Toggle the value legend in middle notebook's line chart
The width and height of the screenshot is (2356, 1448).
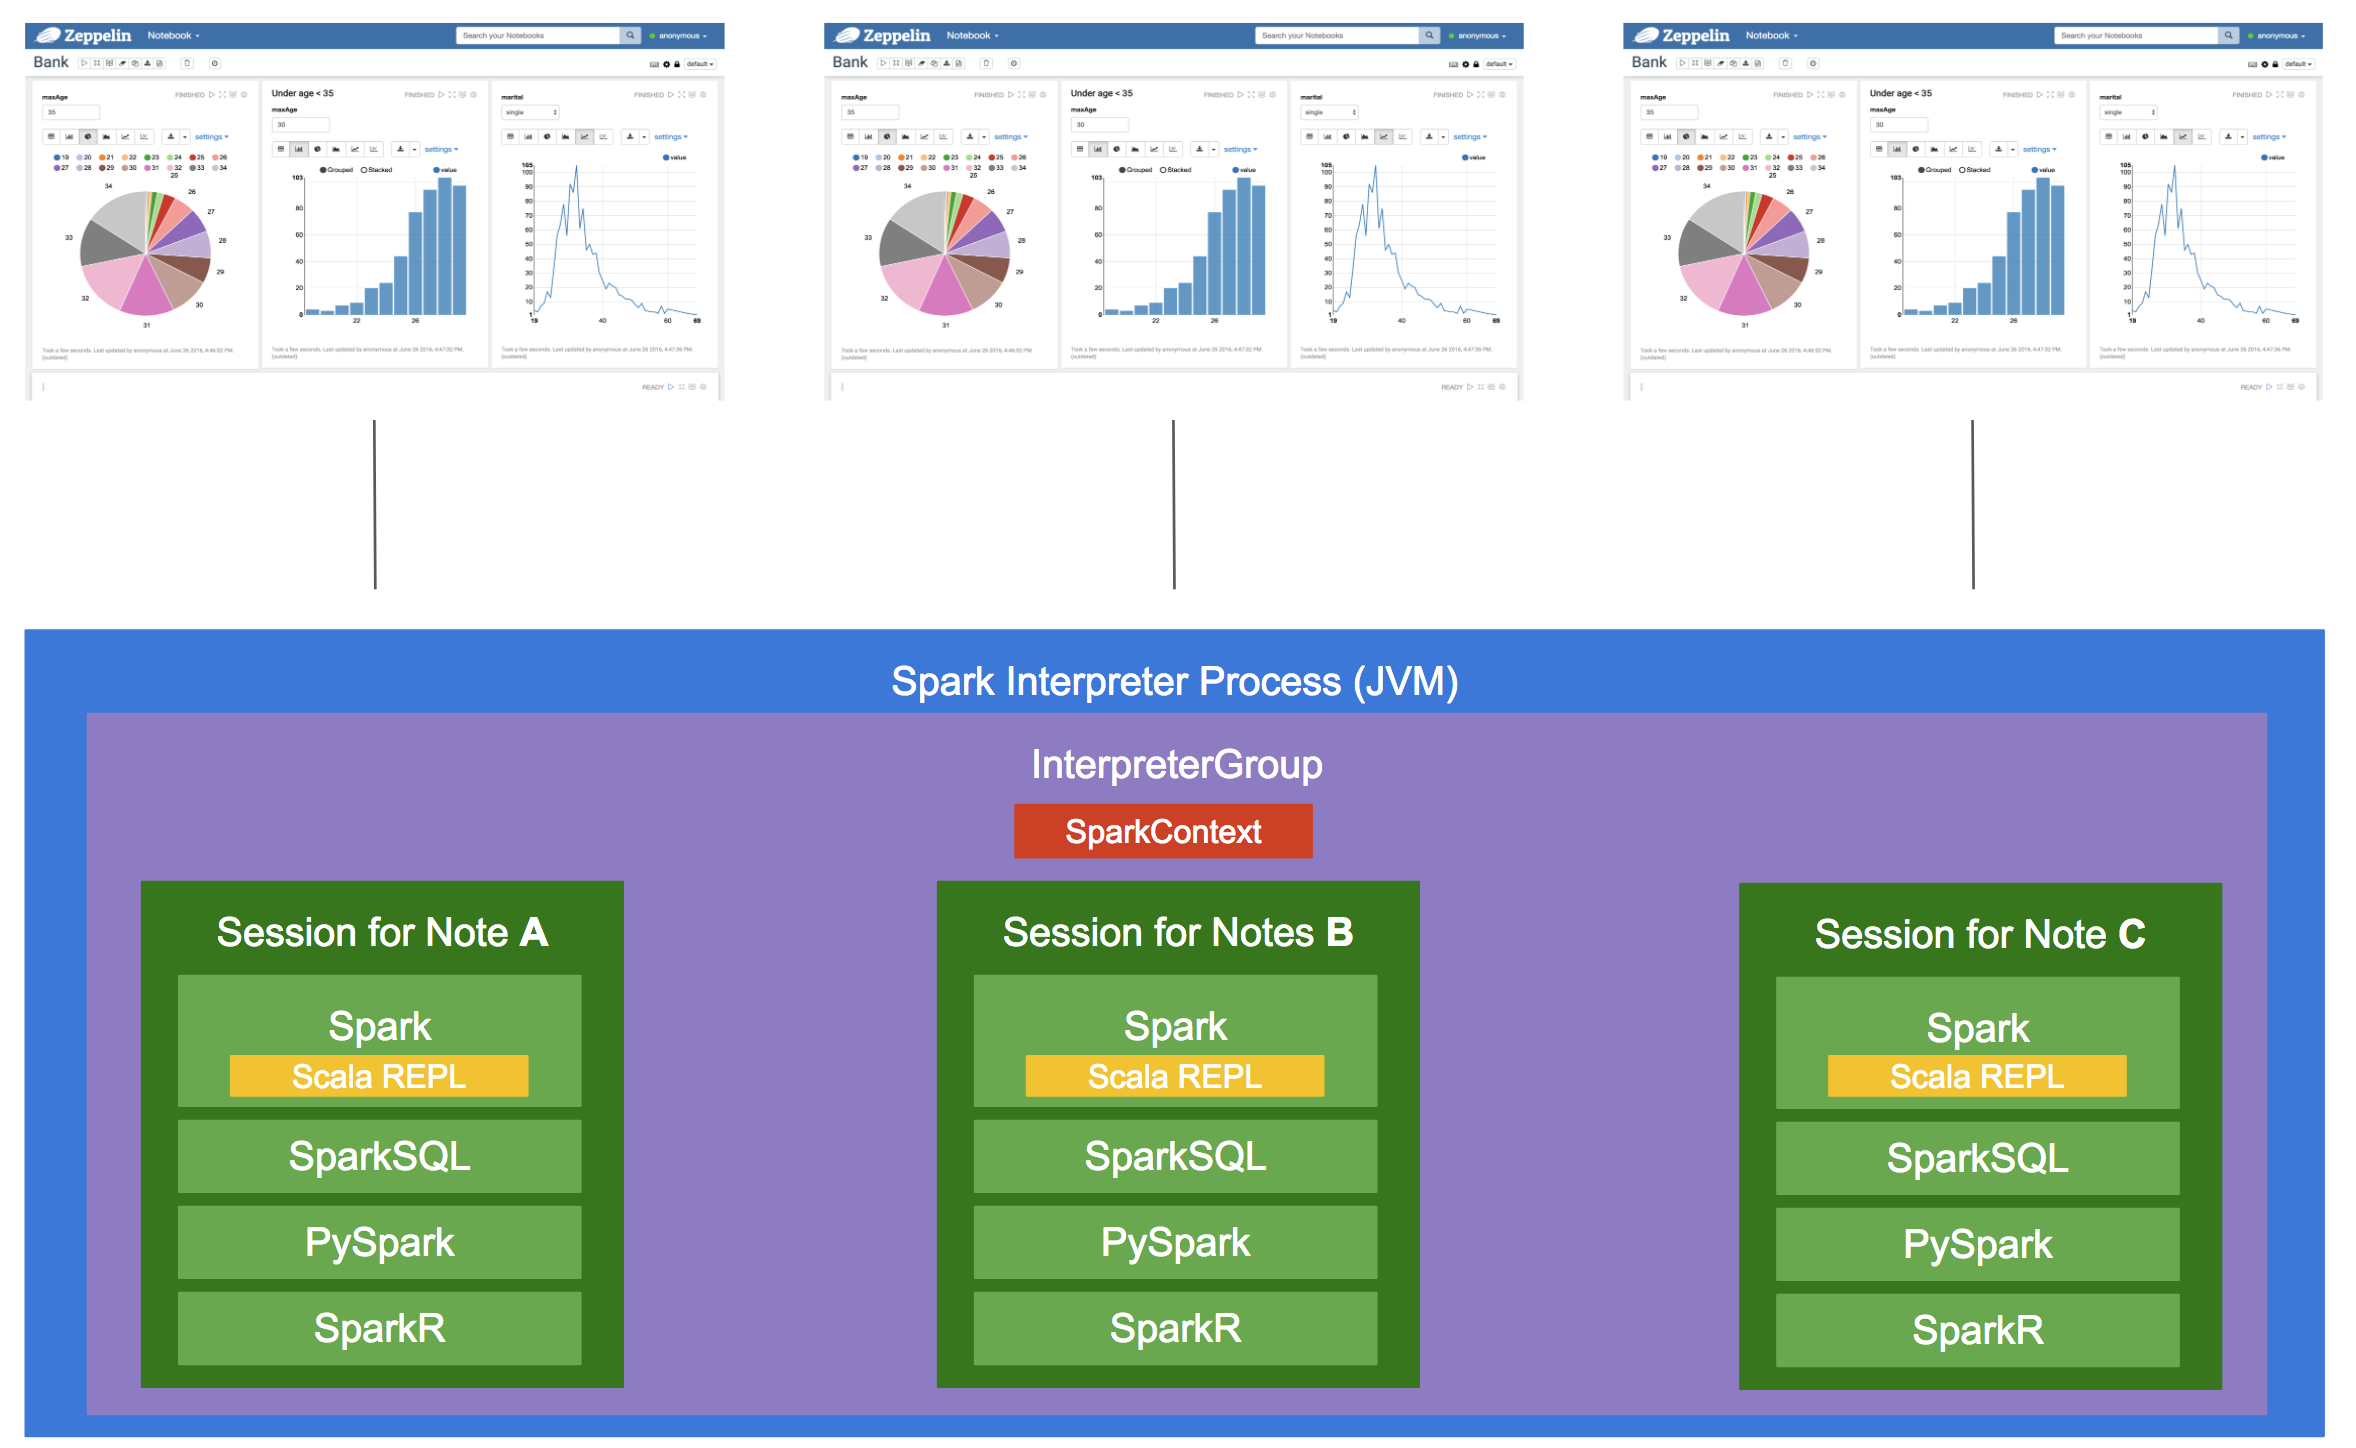[x=1466, y=157]
